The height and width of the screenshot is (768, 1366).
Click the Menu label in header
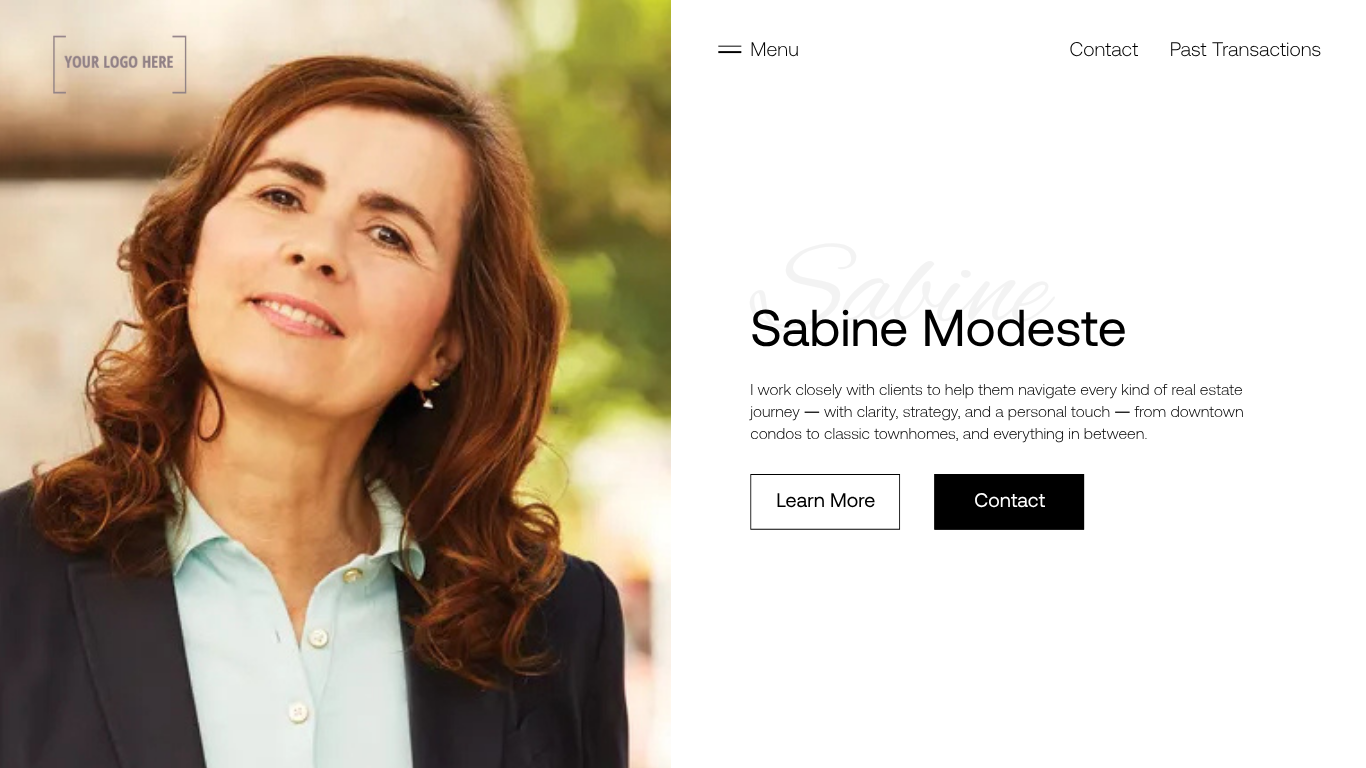(774, 49)
